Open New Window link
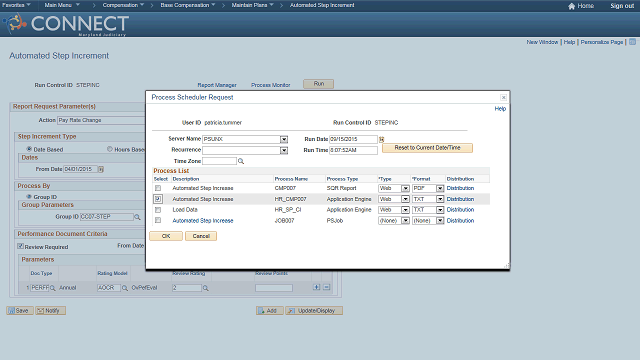 (542, 42)
